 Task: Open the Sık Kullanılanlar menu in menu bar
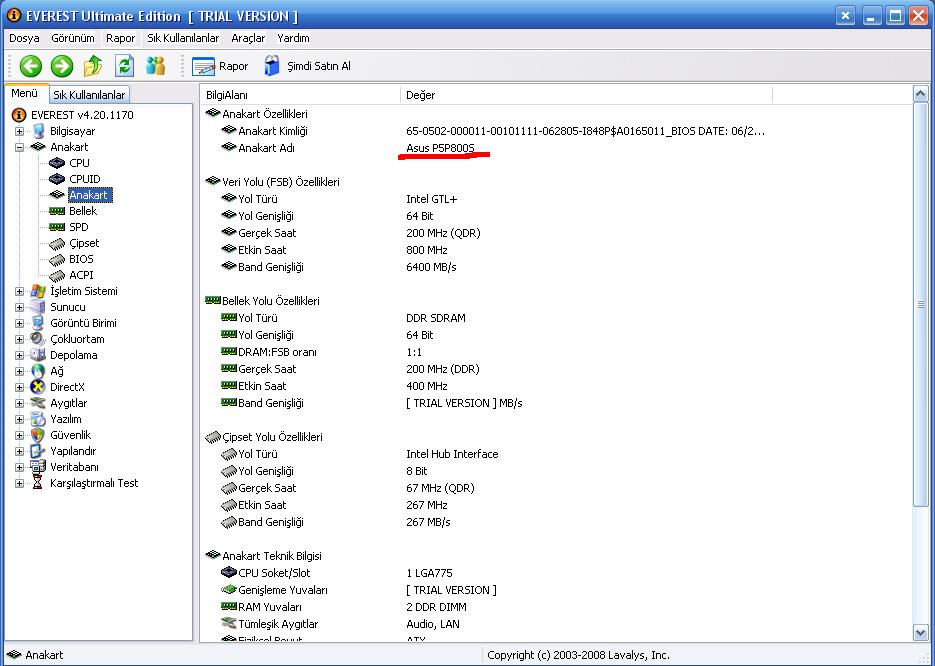[x=183, y=38]
